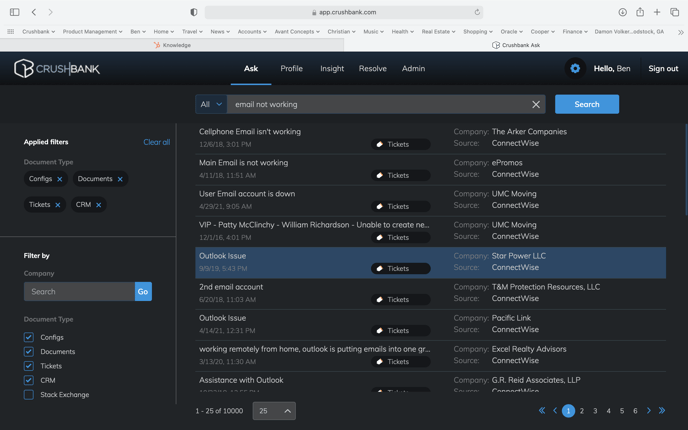Expand the Accounts bookmarks folder
688x430 pixels.
252,32
